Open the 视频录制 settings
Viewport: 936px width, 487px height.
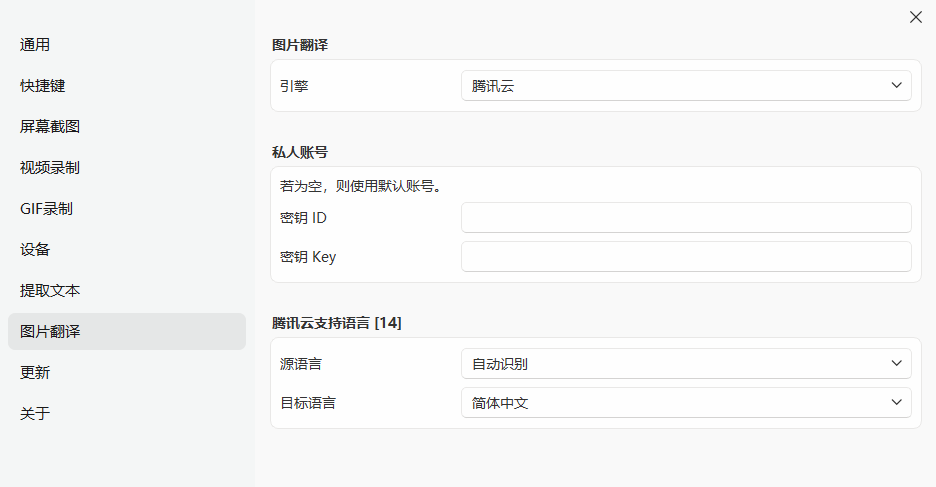pos(50,168)
